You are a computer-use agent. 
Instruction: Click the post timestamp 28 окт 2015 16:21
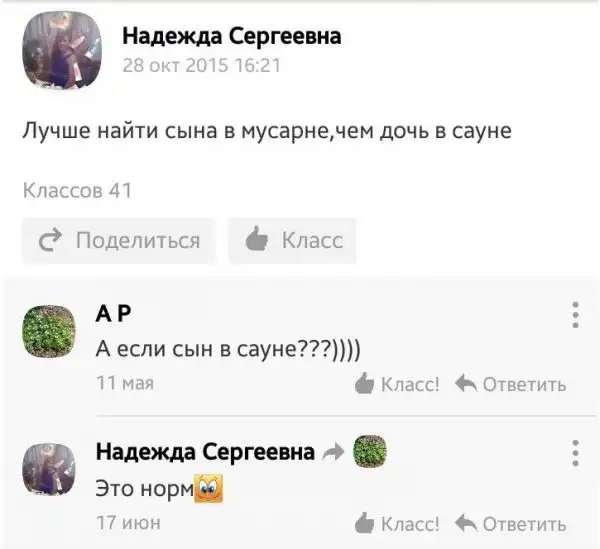tap(201, 66)
